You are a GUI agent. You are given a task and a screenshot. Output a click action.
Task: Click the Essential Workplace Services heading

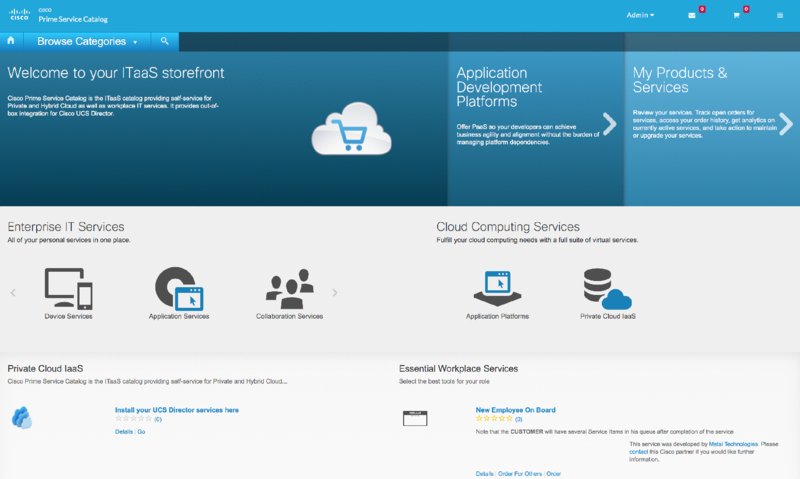click(458, 368)
